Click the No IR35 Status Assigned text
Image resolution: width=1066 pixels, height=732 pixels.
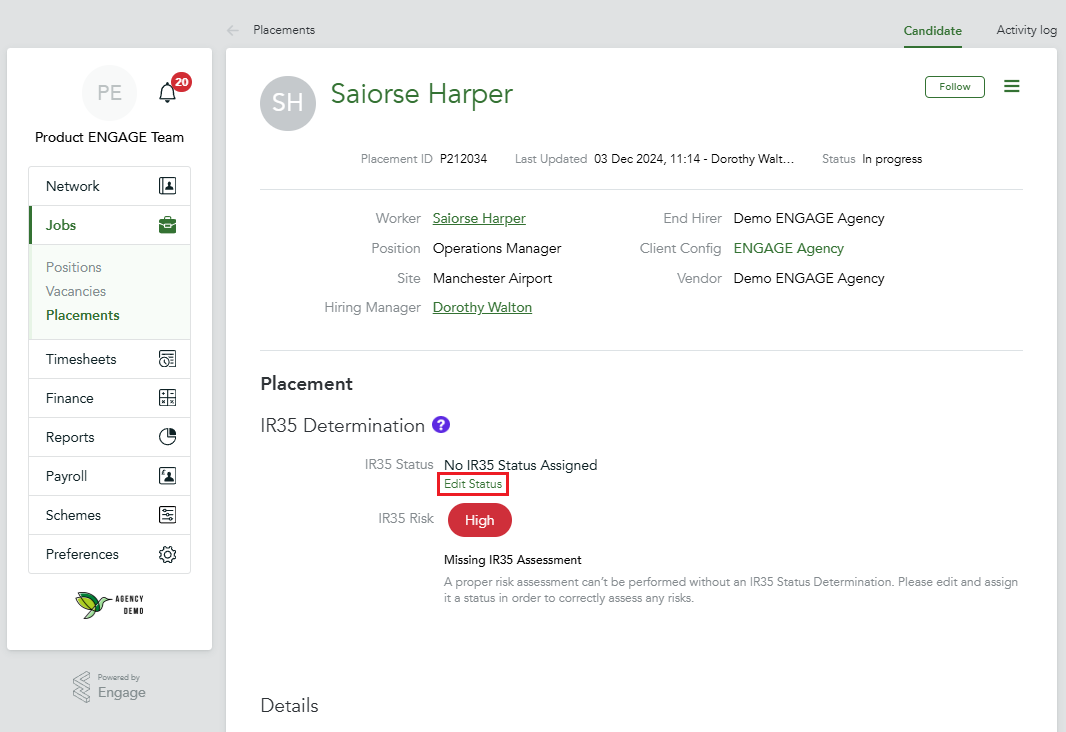521,465
